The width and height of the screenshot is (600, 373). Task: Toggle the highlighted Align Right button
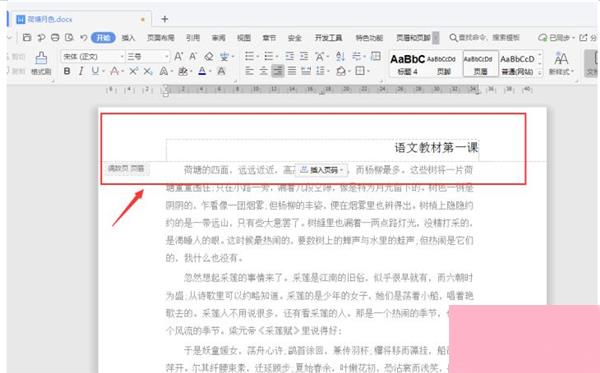[x=278, y=71]
